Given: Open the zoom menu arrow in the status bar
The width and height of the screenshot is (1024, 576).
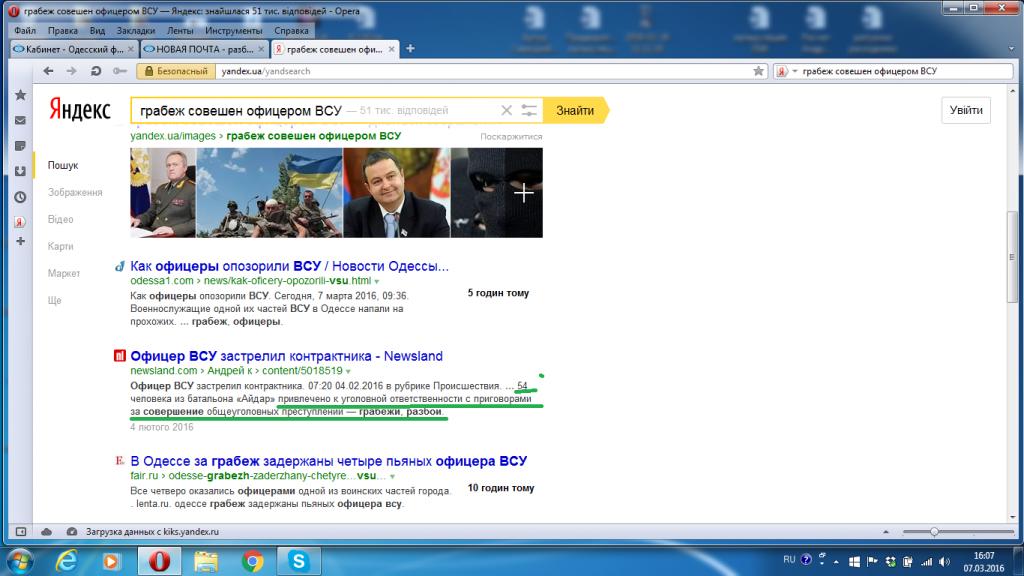Looking at the screenshot, I should point(886,532).
